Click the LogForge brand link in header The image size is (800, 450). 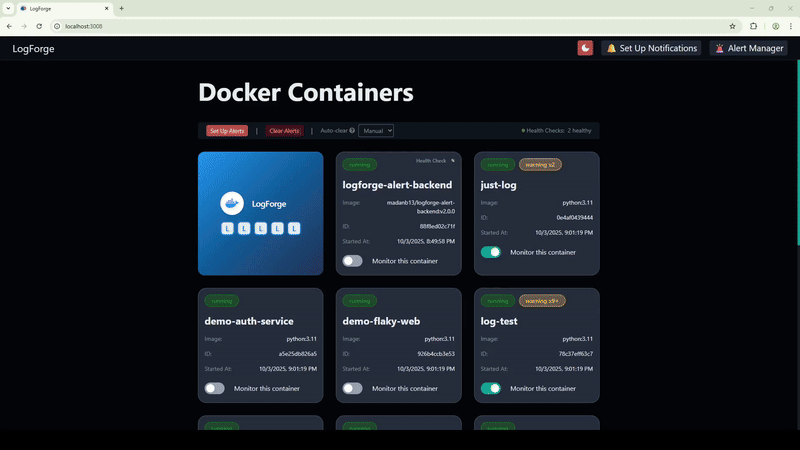(33, 49)
